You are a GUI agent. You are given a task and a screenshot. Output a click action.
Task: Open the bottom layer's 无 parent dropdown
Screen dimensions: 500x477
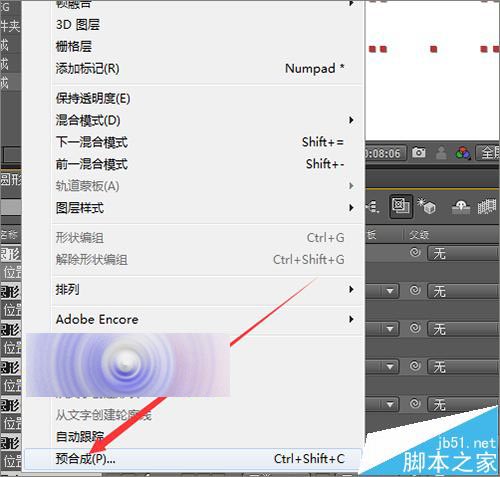[463, 405]
